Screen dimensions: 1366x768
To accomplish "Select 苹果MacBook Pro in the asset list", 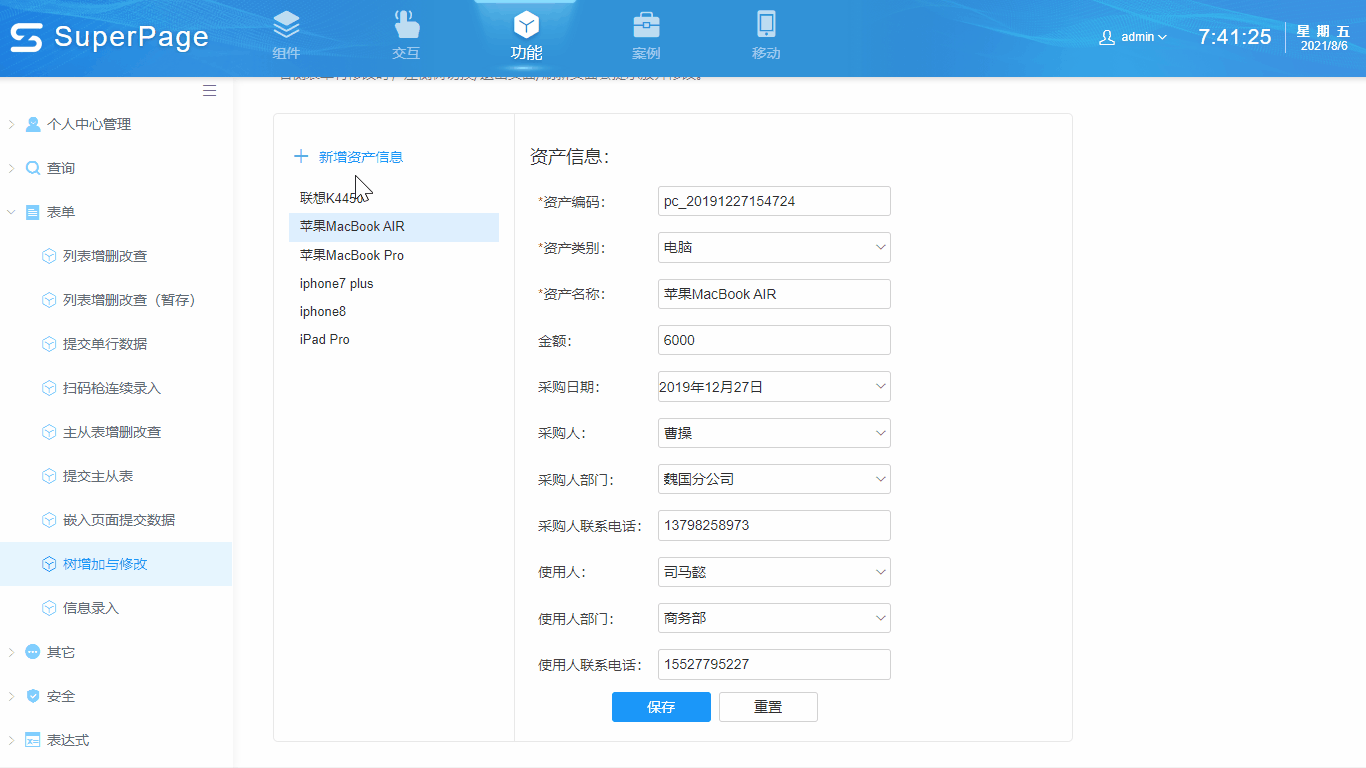I will tap(352, 255).
